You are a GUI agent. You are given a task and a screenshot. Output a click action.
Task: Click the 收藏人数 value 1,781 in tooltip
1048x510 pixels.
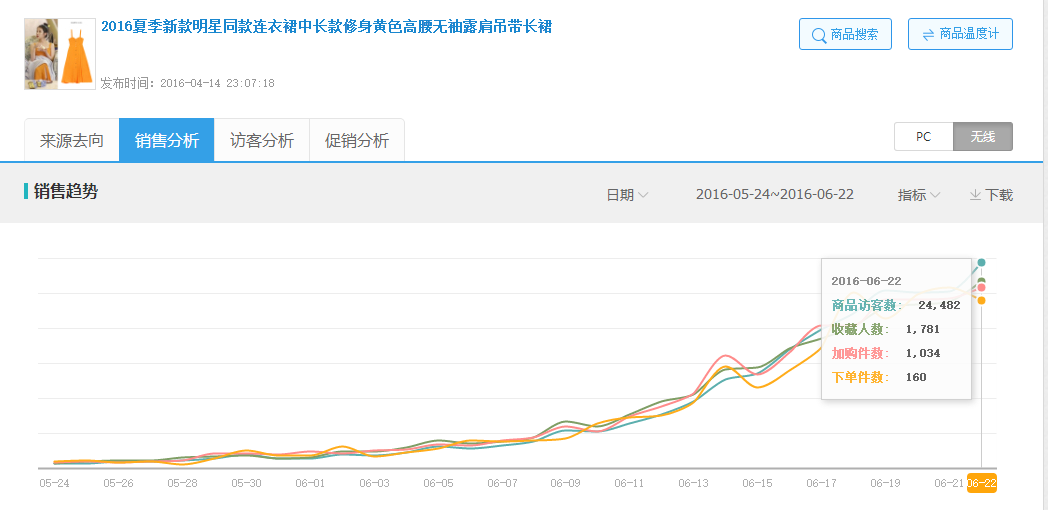click(923, 330)
